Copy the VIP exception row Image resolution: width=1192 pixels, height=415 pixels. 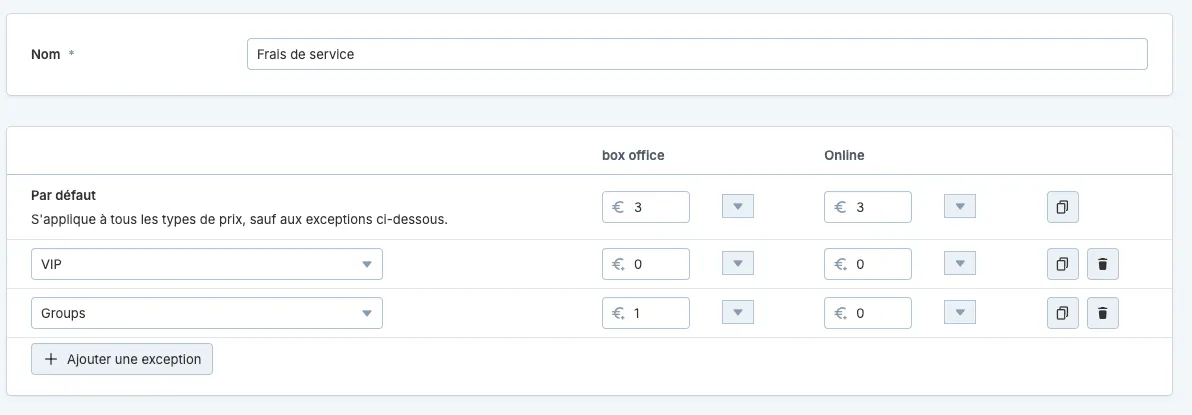1063,264
